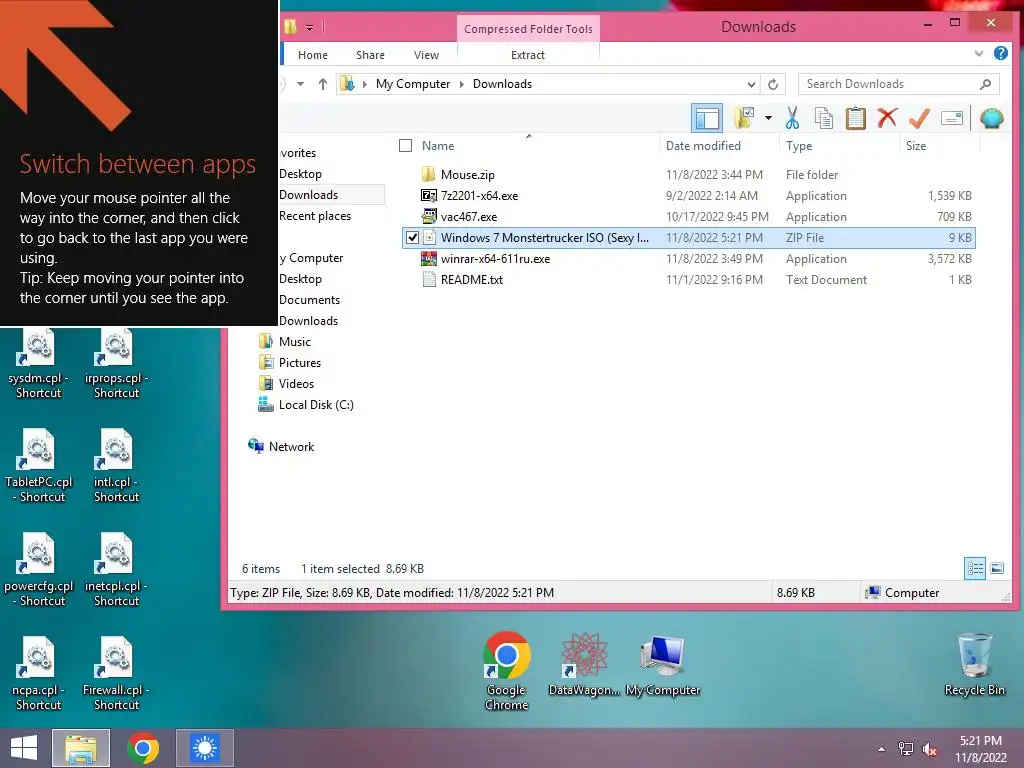
Task: Uncheck the Windows 7 Monstertrucker ISO checkbox
Action: (412, 238)
